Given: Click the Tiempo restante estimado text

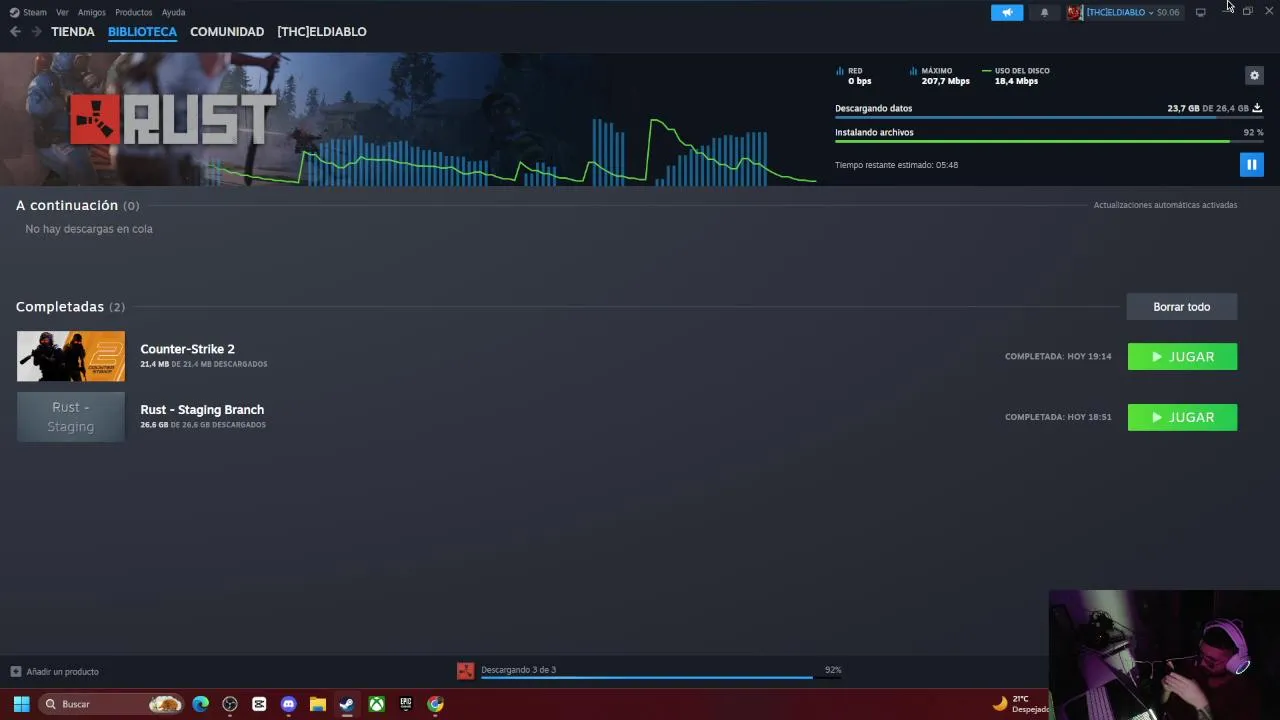Looking at the screenshot, I should click(x=896, y=165).
